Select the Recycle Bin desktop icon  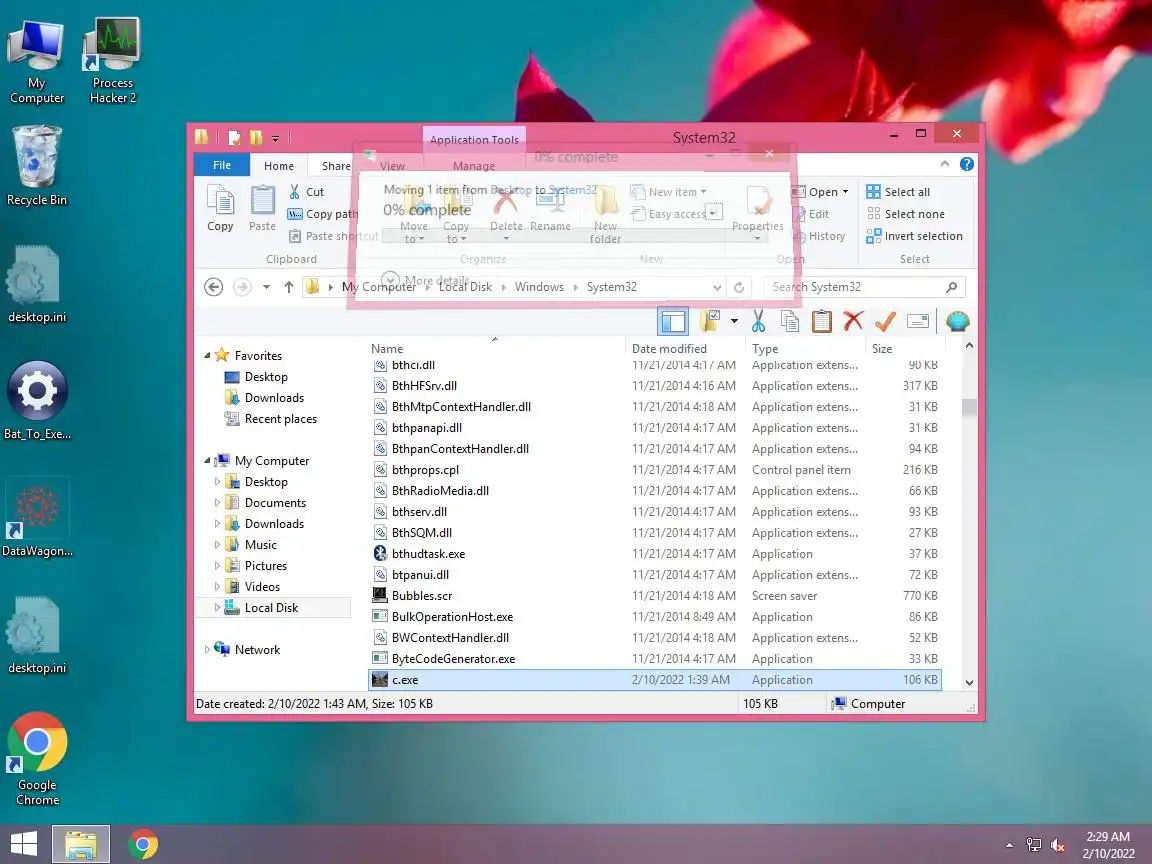pyautogui.click(x=36, y=166)
